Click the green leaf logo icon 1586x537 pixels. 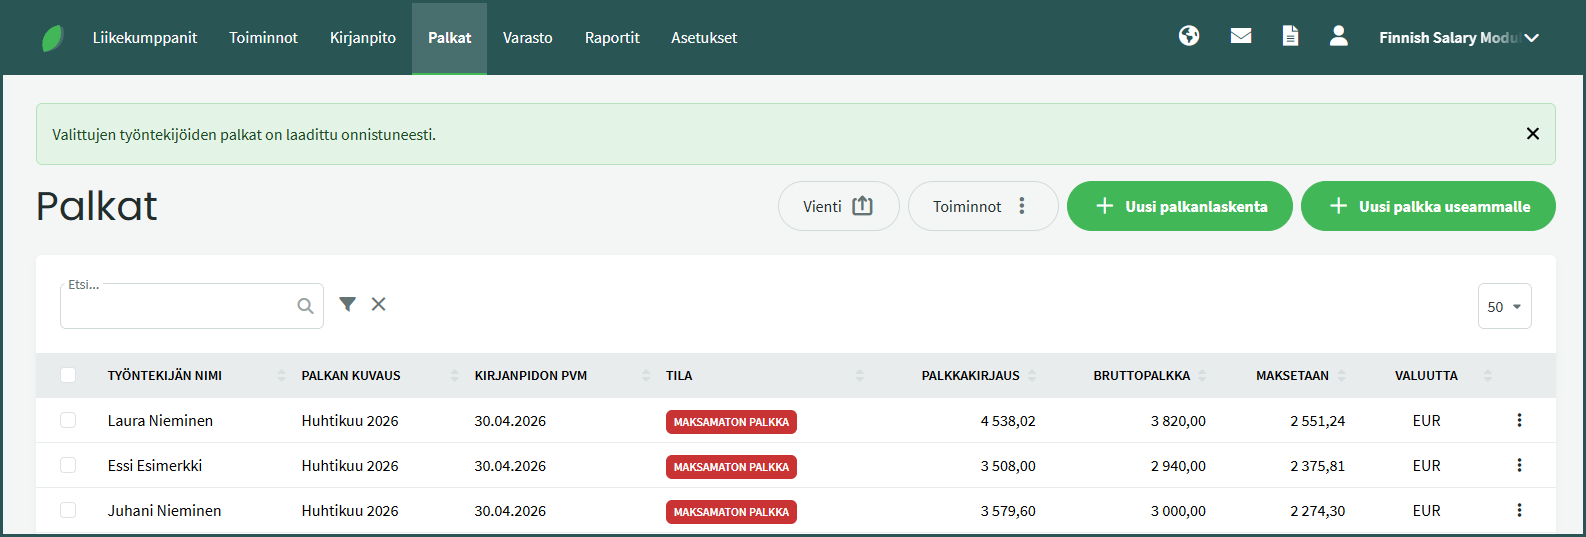pyautogui.click(x=53, y=38)
